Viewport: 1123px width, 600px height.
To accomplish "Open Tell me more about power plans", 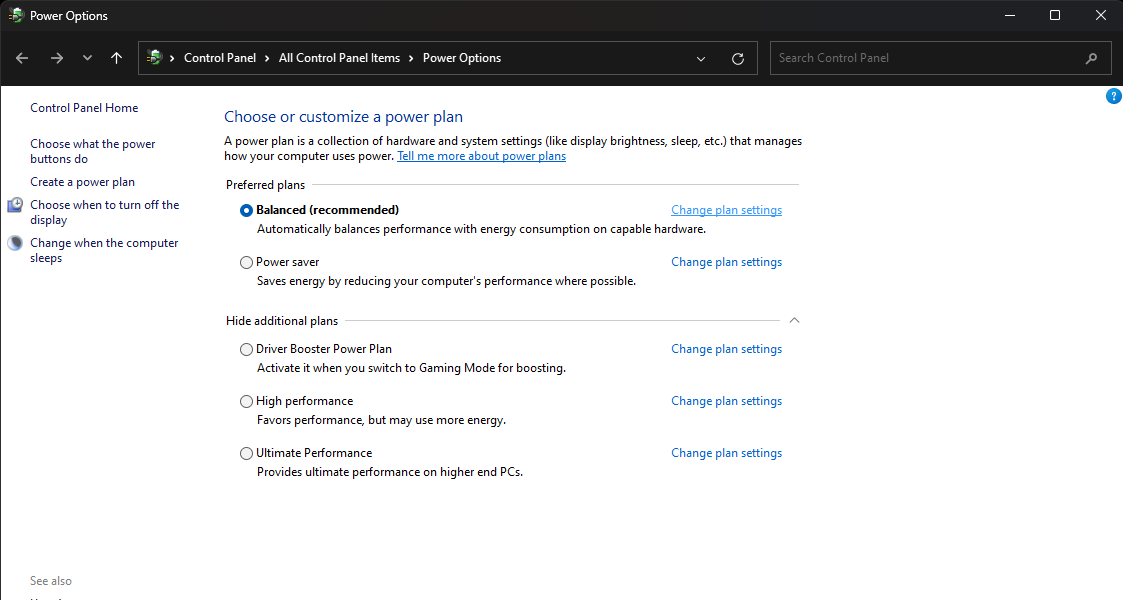I will click(x=481, y=156).
